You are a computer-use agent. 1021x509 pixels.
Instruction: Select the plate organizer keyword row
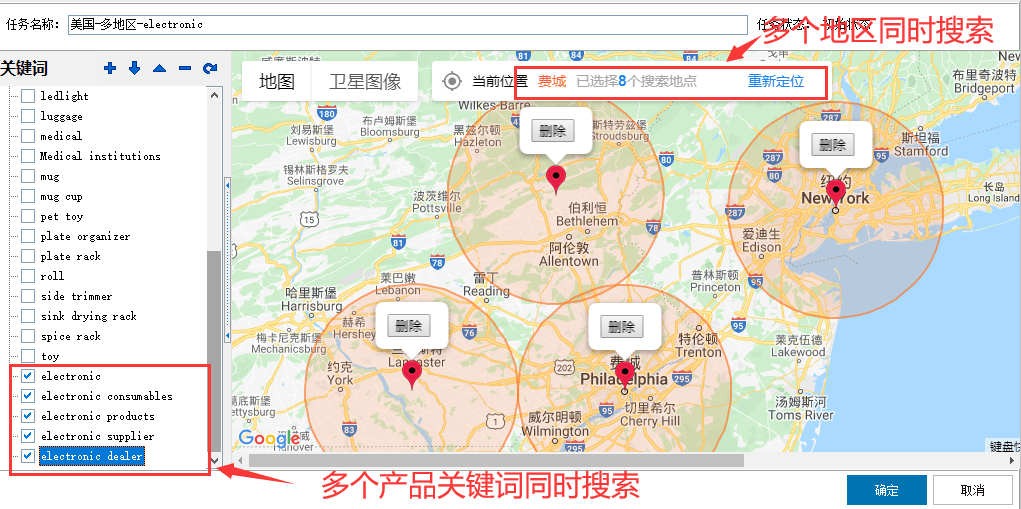tap(85, 236)
